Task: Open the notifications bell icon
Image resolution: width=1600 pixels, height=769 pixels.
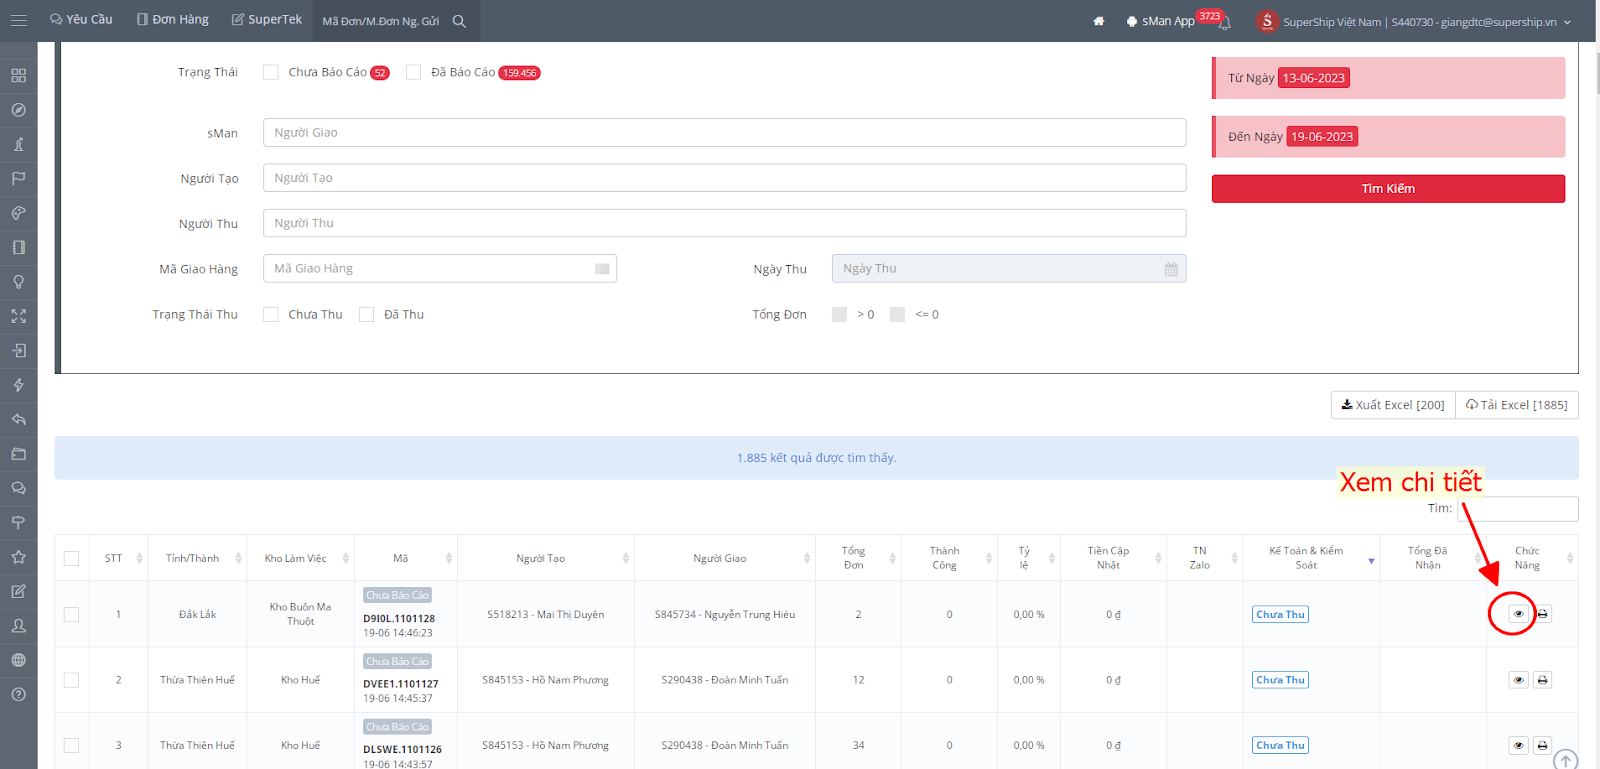Action: point(1225,23)
